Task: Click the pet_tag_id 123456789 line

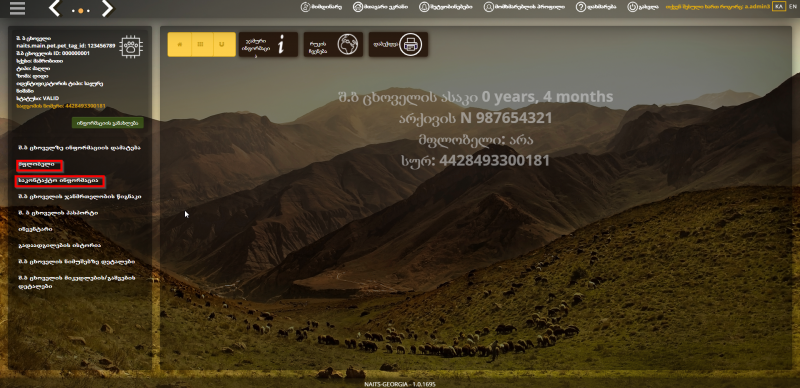Action: click(x=65, y=45)
